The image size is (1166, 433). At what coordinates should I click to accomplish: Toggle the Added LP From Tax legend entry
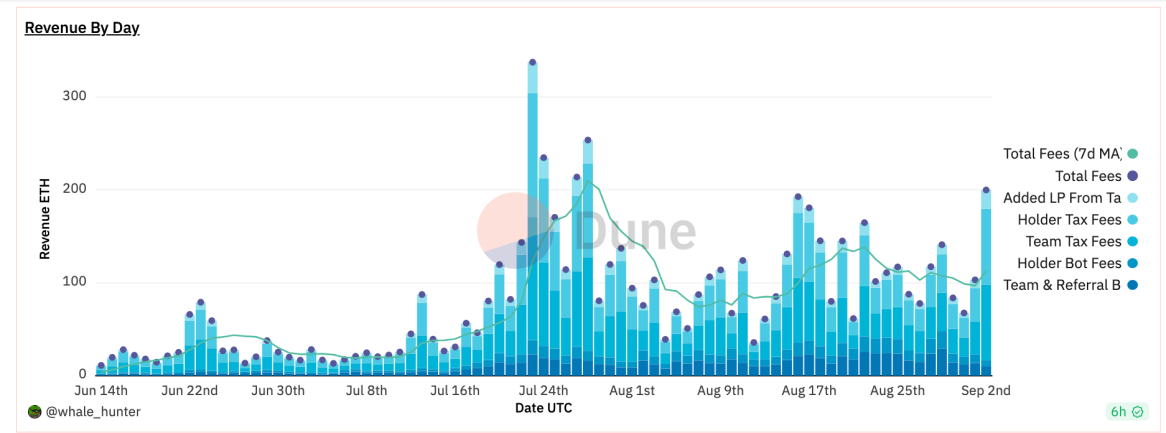pos(1071,198)
